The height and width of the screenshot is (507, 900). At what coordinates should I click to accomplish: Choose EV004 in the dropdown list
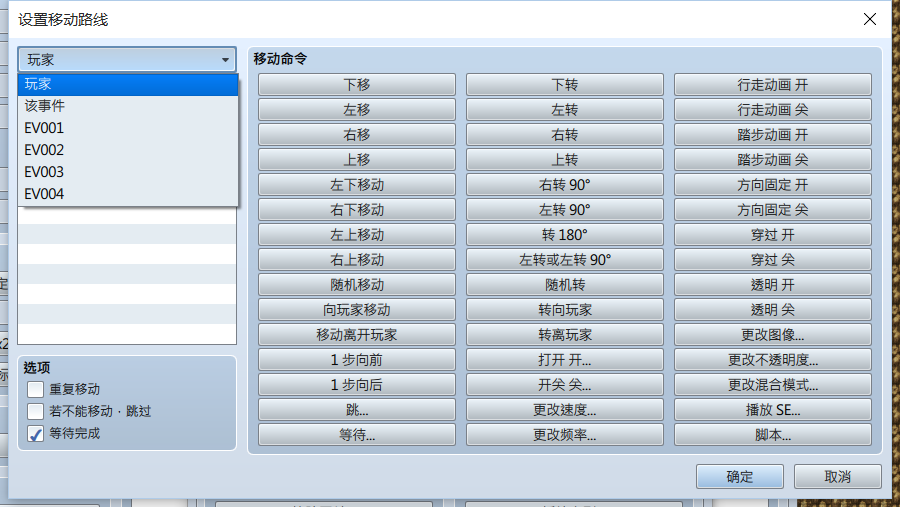128,194
